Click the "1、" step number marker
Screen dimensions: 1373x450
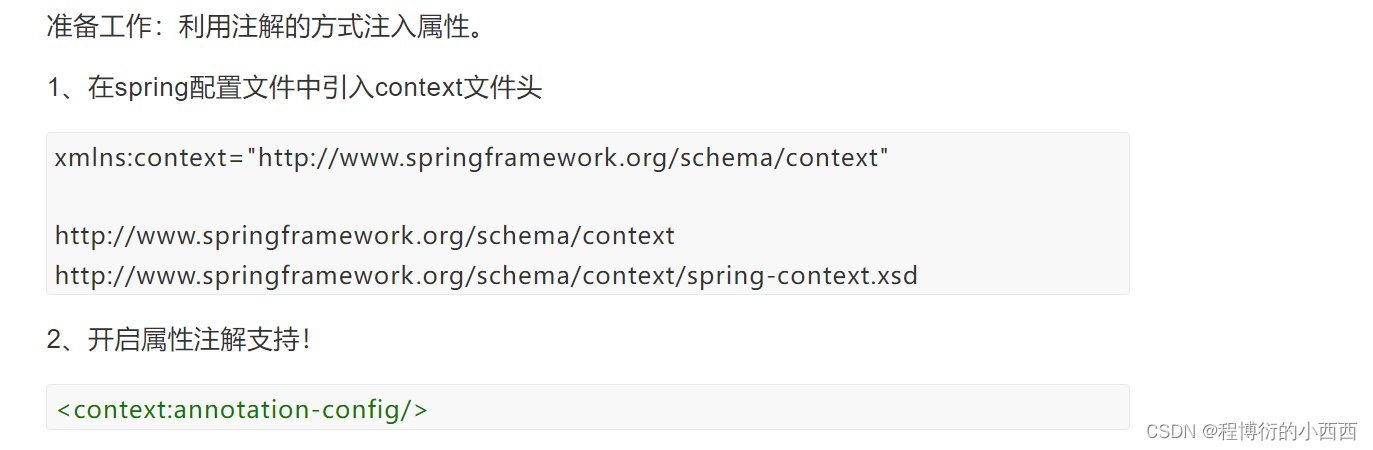[67, 88]
